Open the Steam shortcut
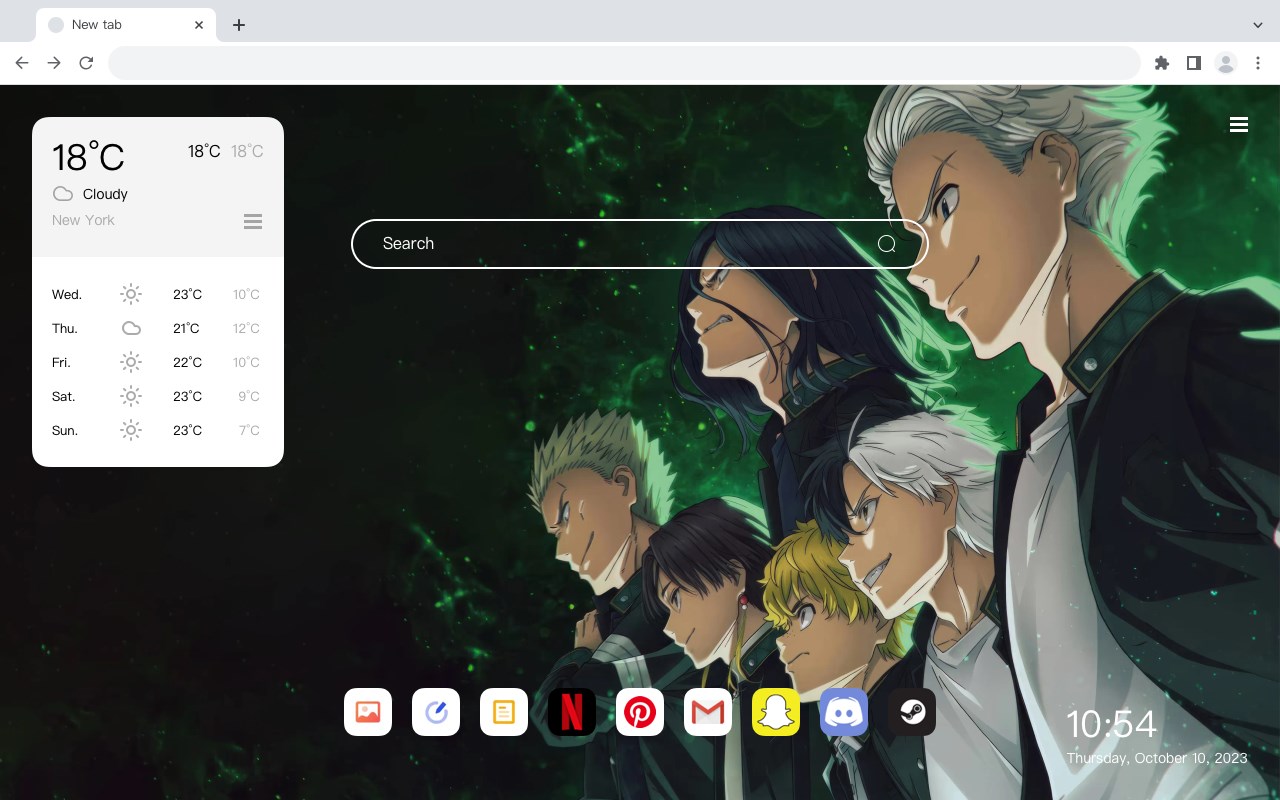 [x=912, y=712]
